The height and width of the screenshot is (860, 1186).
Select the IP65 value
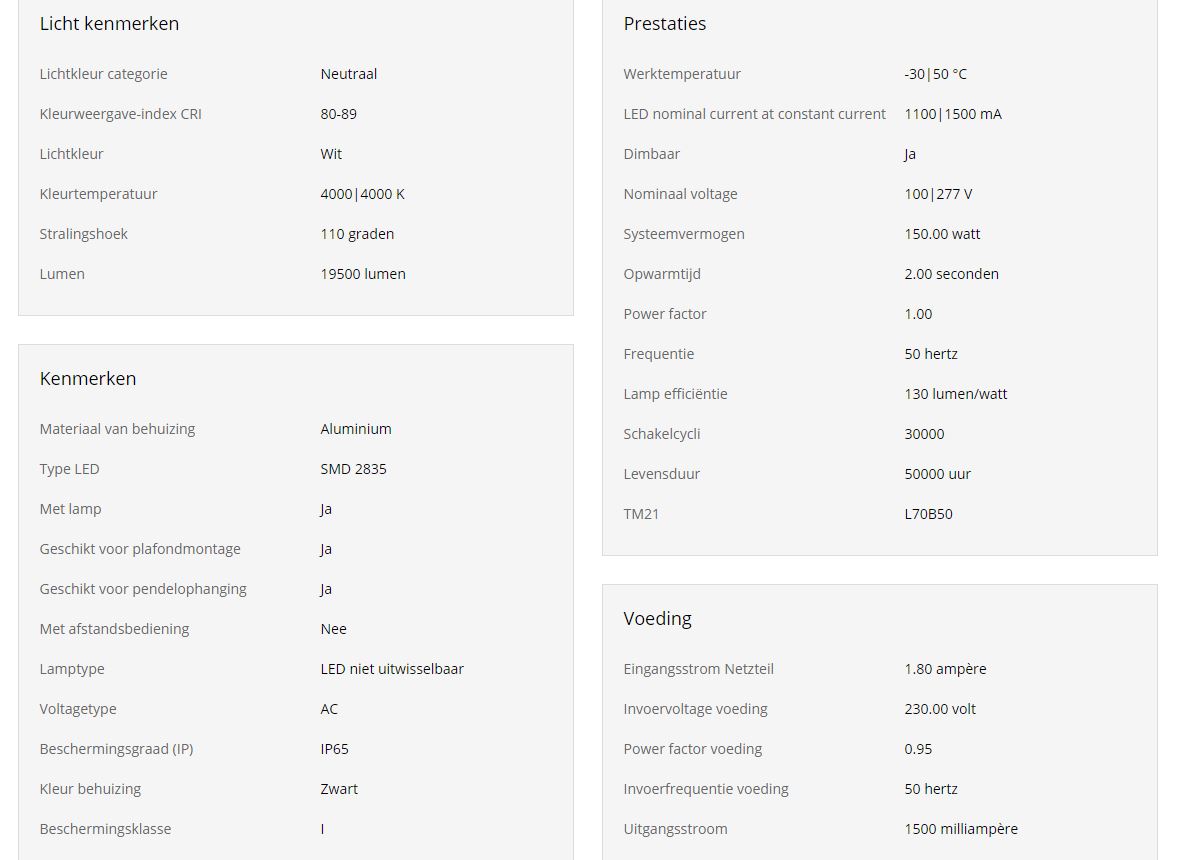(334, 749)
